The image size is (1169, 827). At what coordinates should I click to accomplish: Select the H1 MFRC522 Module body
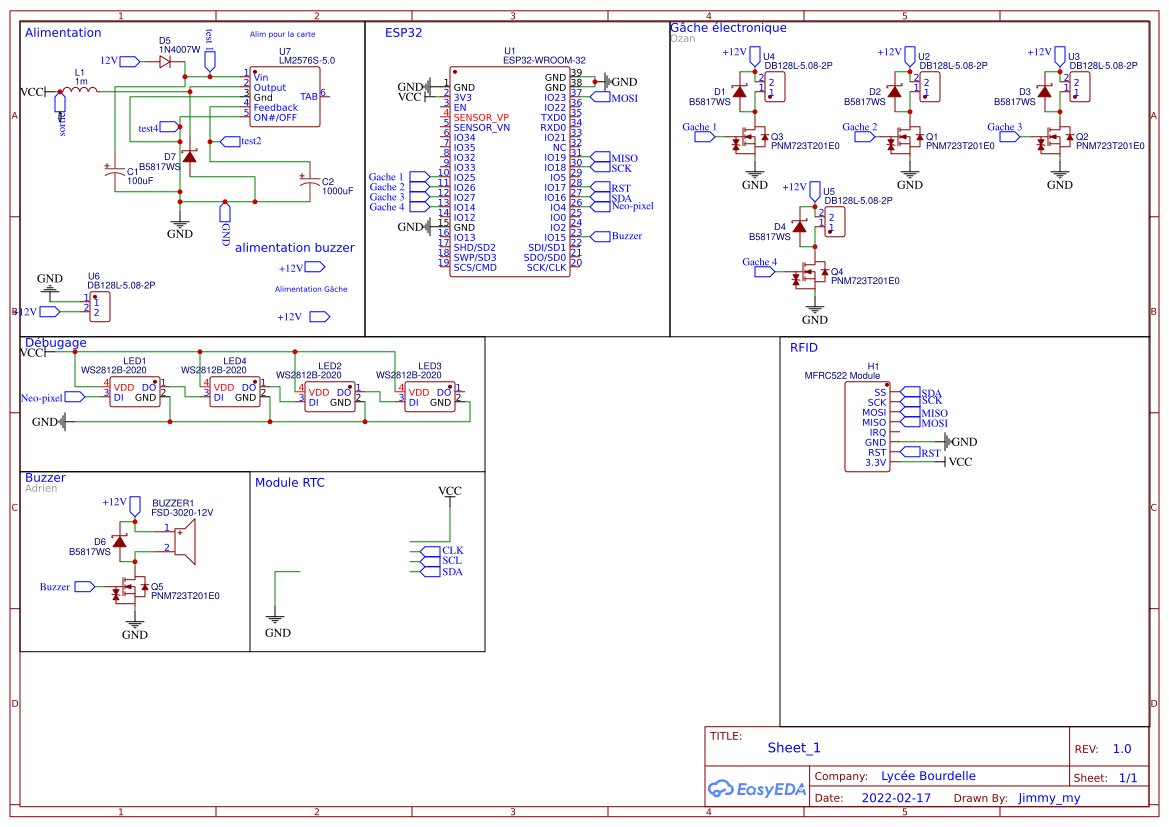(867, 428)
